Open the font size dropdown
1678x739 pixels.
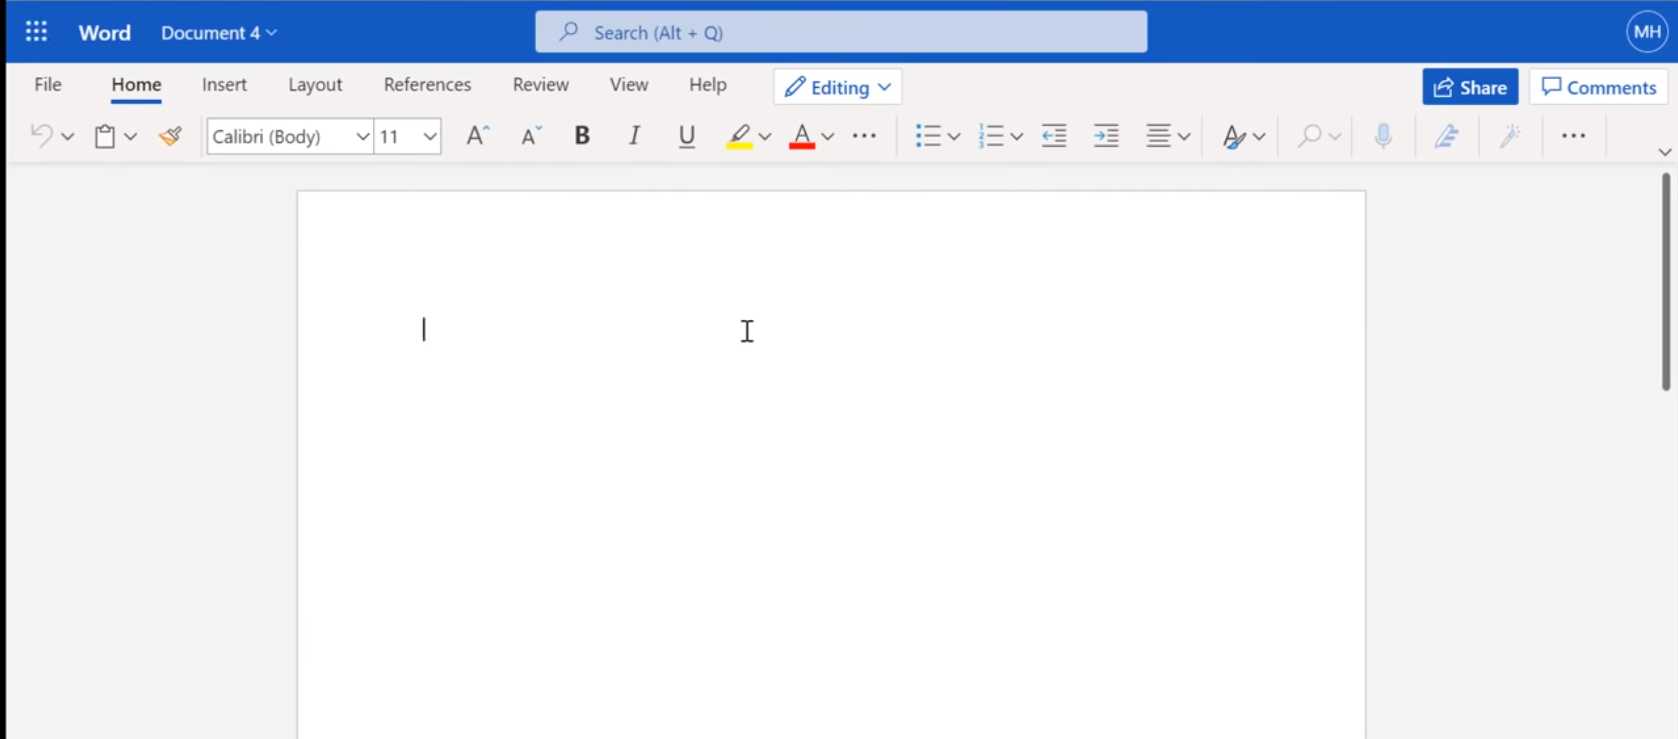[430, 136]
